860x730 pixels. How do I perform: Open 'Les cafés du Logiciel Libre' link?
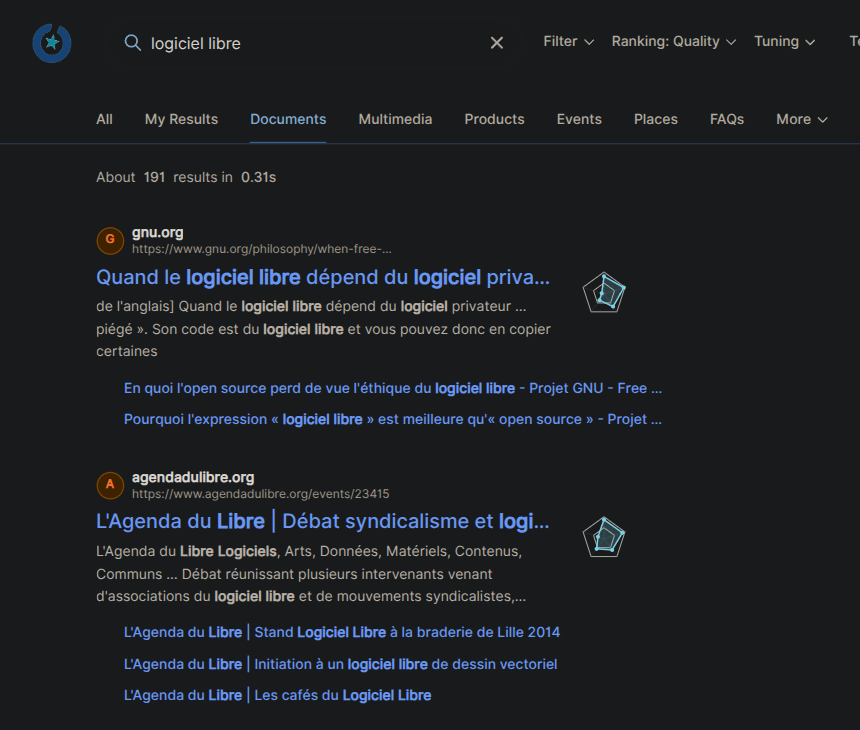coord(277,695)
